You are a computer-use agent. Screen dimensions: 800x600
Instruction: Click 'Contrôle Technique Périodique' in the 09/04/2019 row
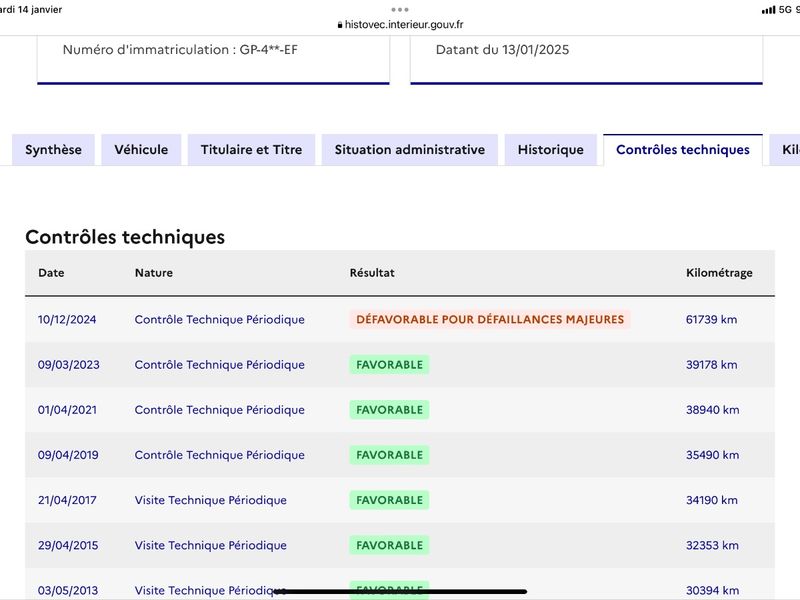point(219,455)
